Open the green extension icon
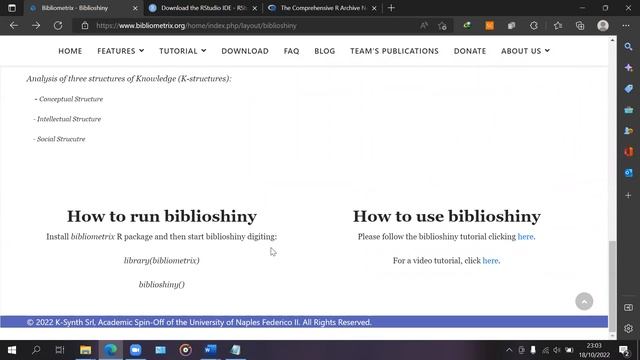Viewport: 640px width, 360px height. (467, 25)
